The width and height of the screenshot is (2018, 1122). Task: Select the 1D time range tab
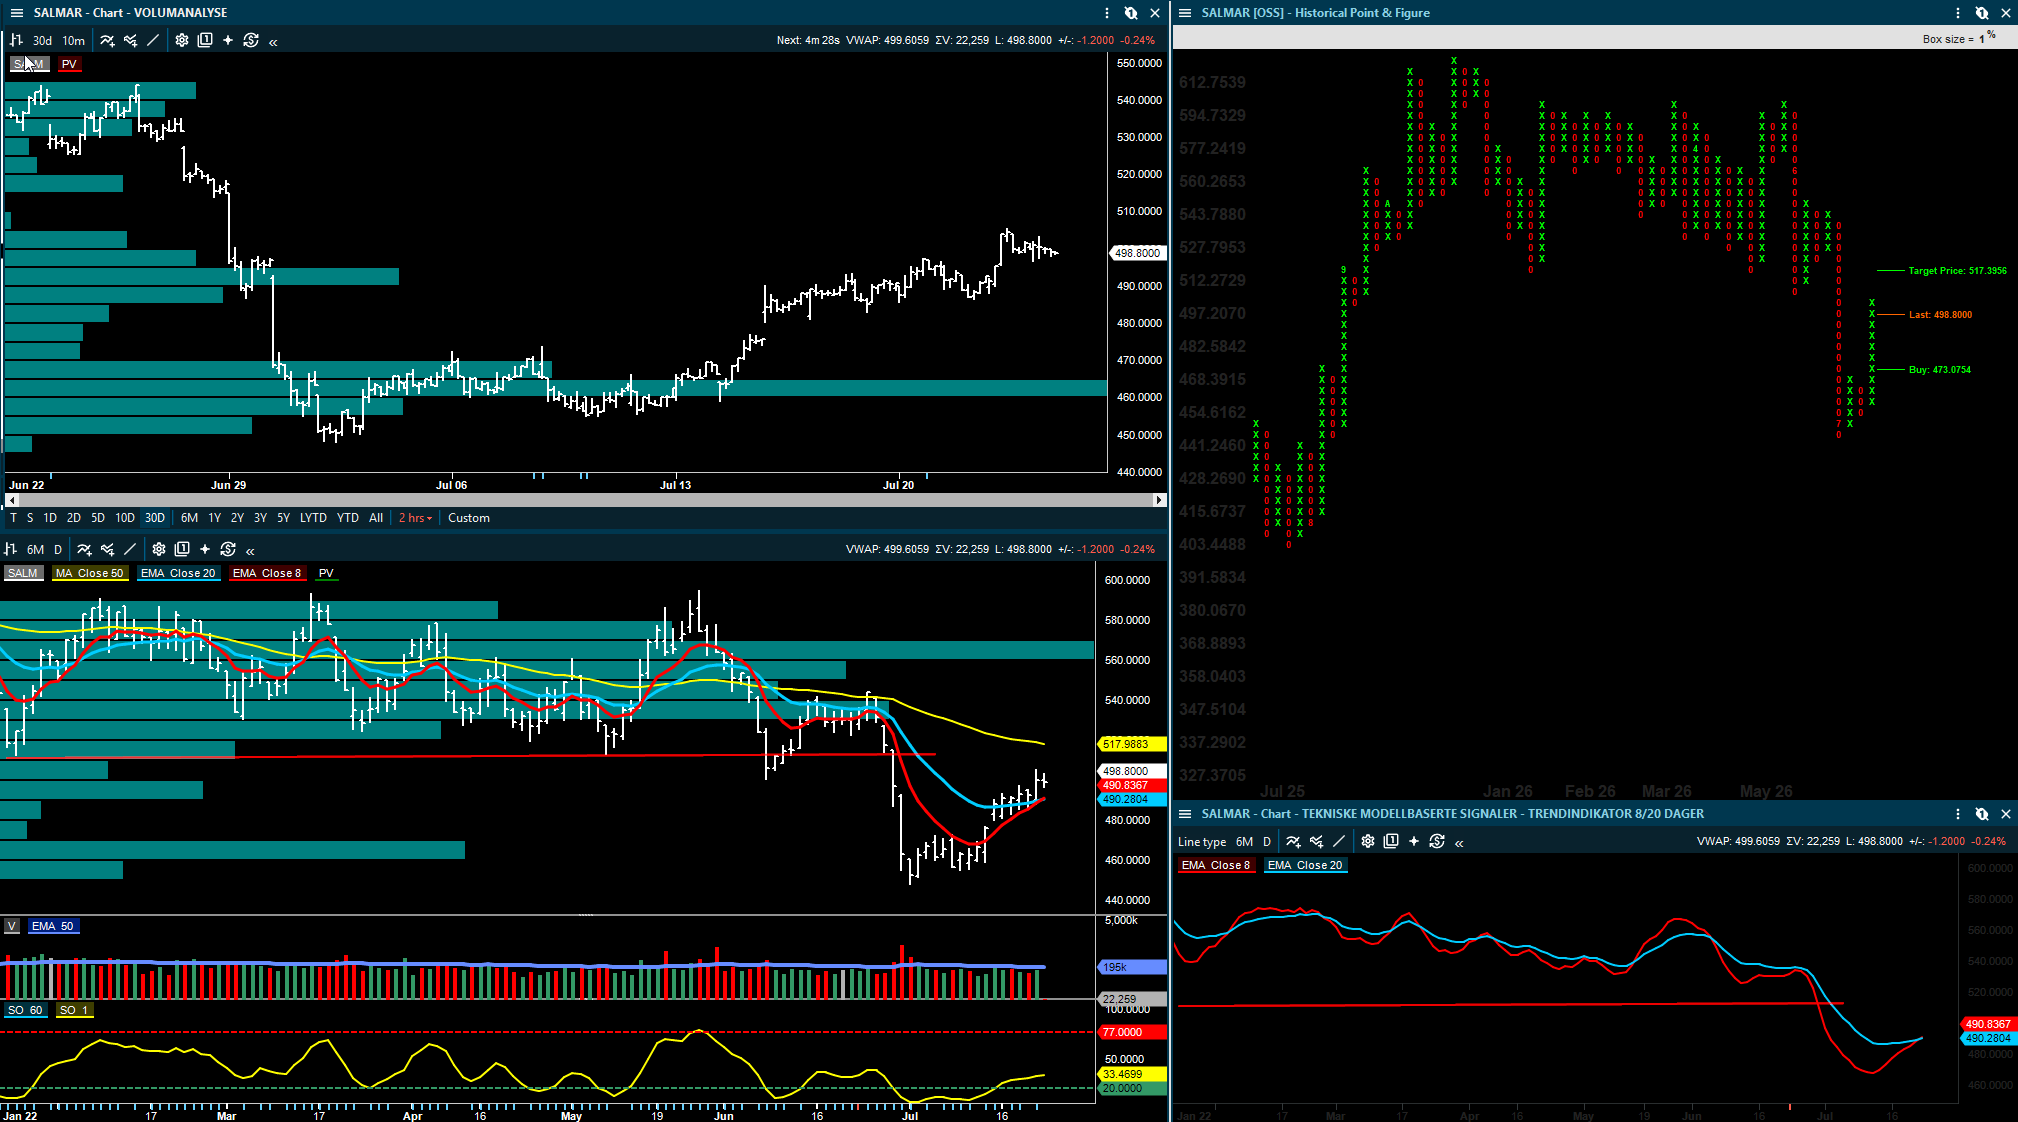pos(50,518)
